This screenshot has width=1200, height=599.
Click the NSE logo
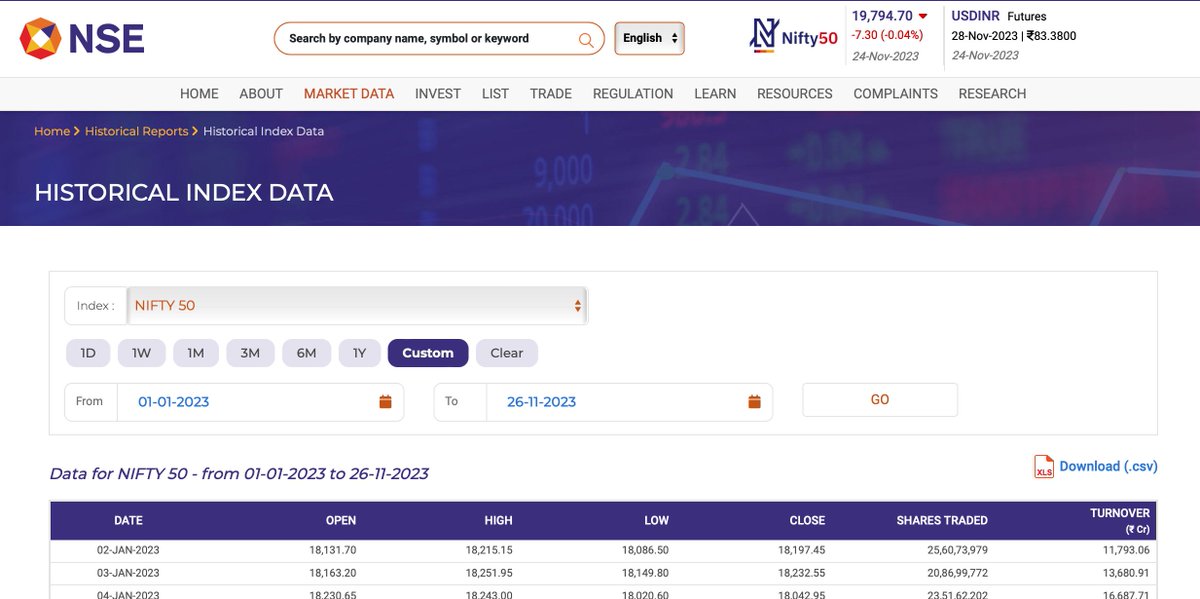pos(82,38)
